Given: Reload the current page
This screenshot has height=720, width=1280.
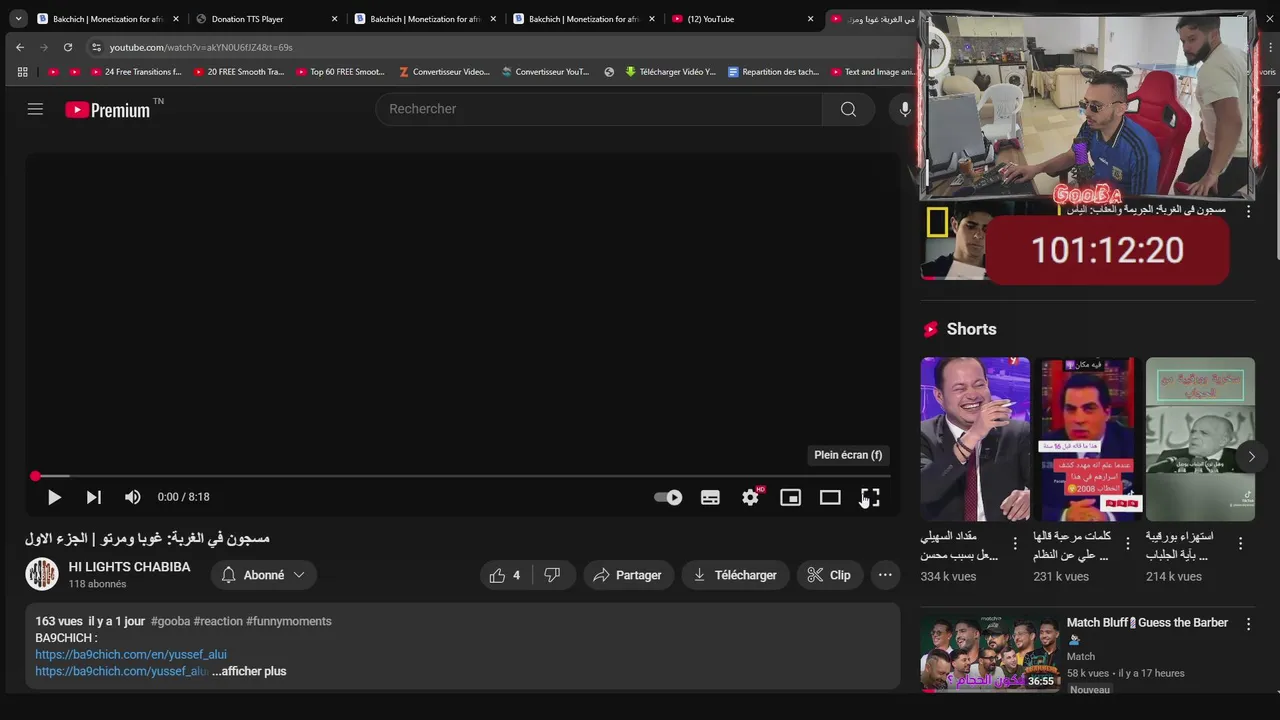Looking at the screenshot, I should pyautogui.click(x=68, y=47).
